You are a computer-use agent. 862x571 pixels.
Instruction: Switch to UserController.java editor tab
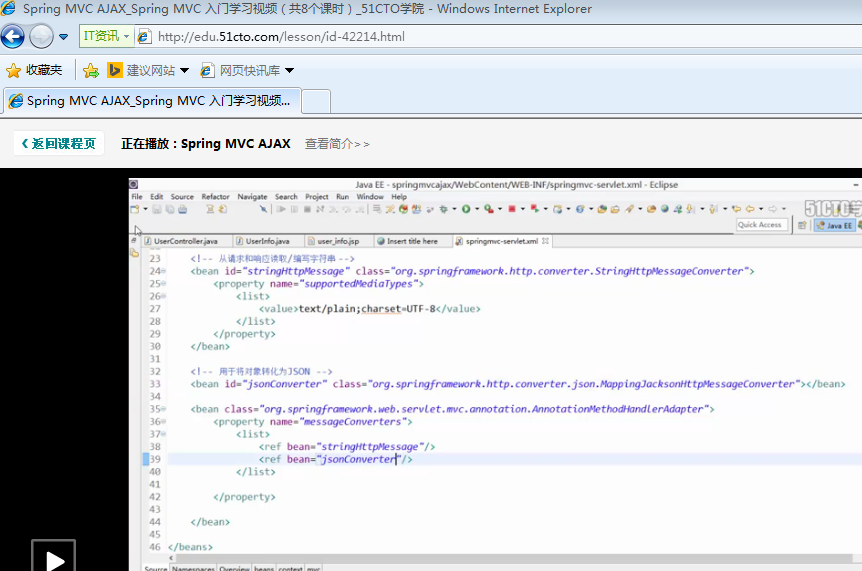coord(185,241)
